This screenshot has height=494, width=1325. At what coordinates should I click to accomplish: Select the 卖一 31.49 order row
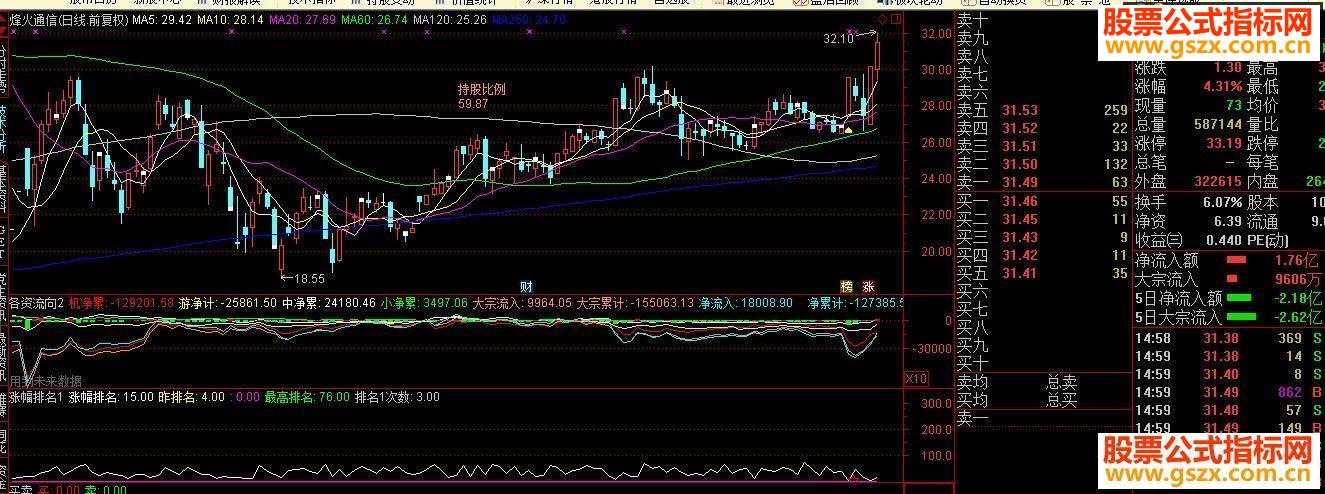pos(1043,182)
